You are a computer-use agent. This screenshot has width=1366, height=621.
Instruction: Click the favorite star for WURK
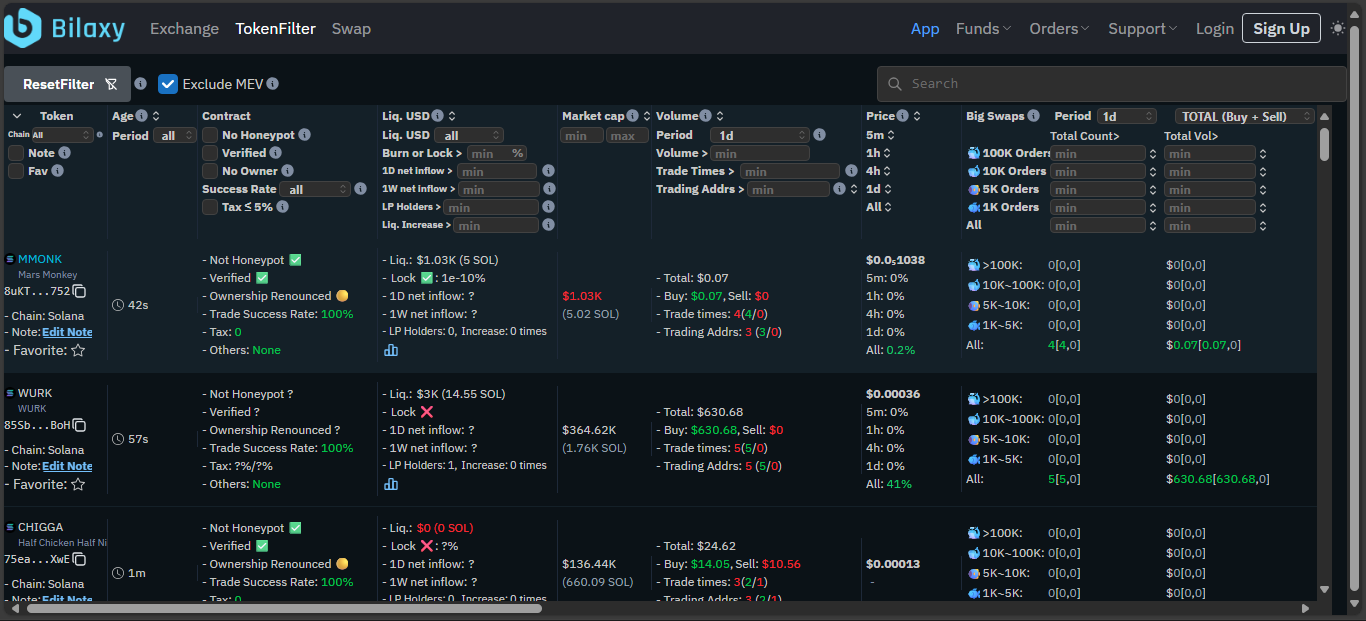tap(78, 485)
